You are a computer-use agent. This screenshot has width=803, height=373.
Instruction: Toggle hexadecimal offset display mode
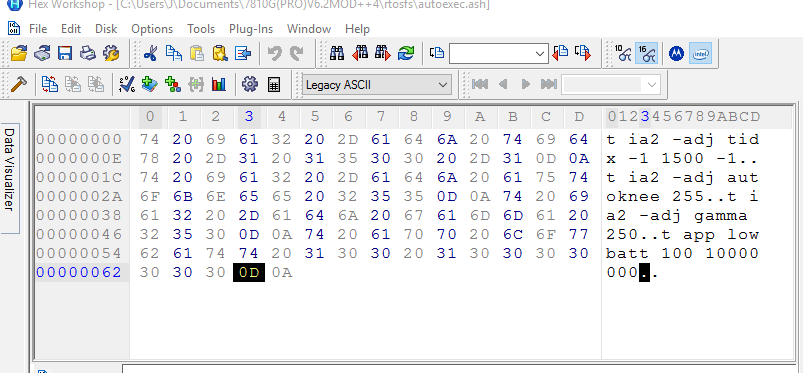coord(646,53)
